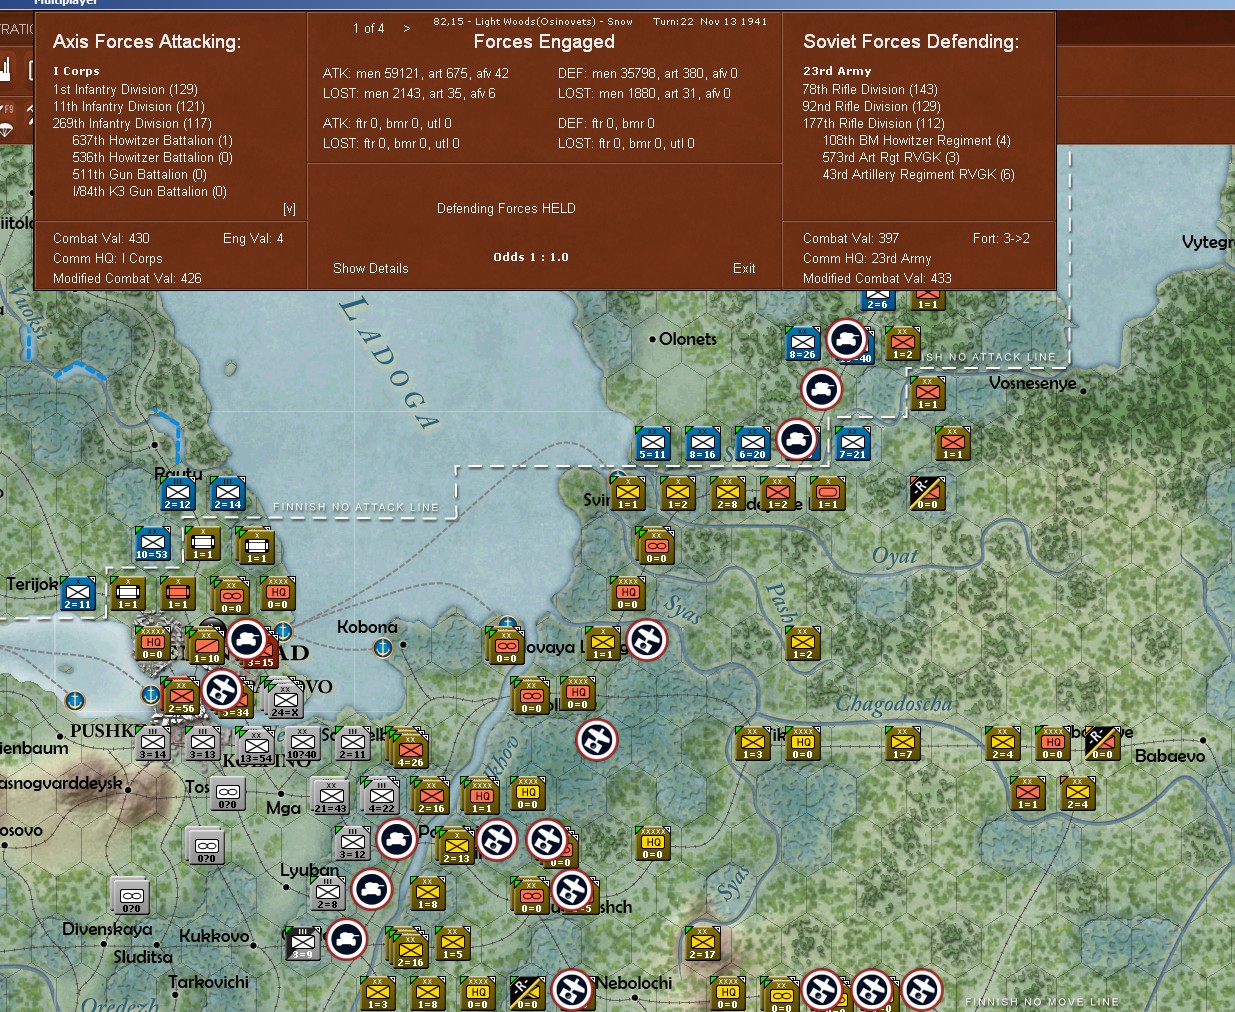
Task: Select the Finnish 6=20 counter
Action: pyautogui.click(x=753, y=444)
